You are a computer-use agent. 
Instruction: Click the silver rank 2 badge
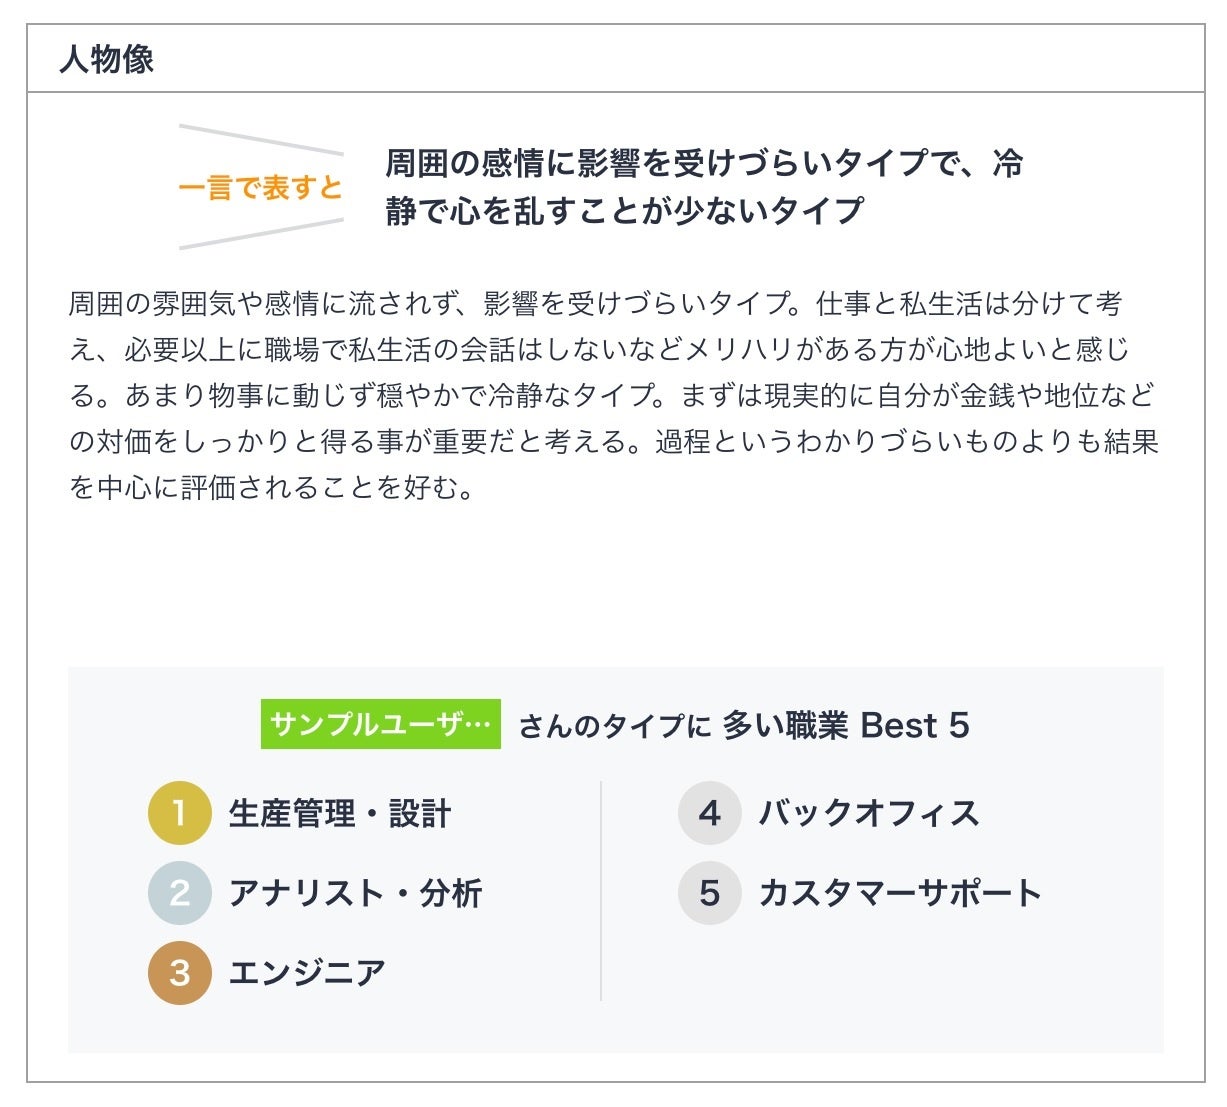[x=180, y=893]
